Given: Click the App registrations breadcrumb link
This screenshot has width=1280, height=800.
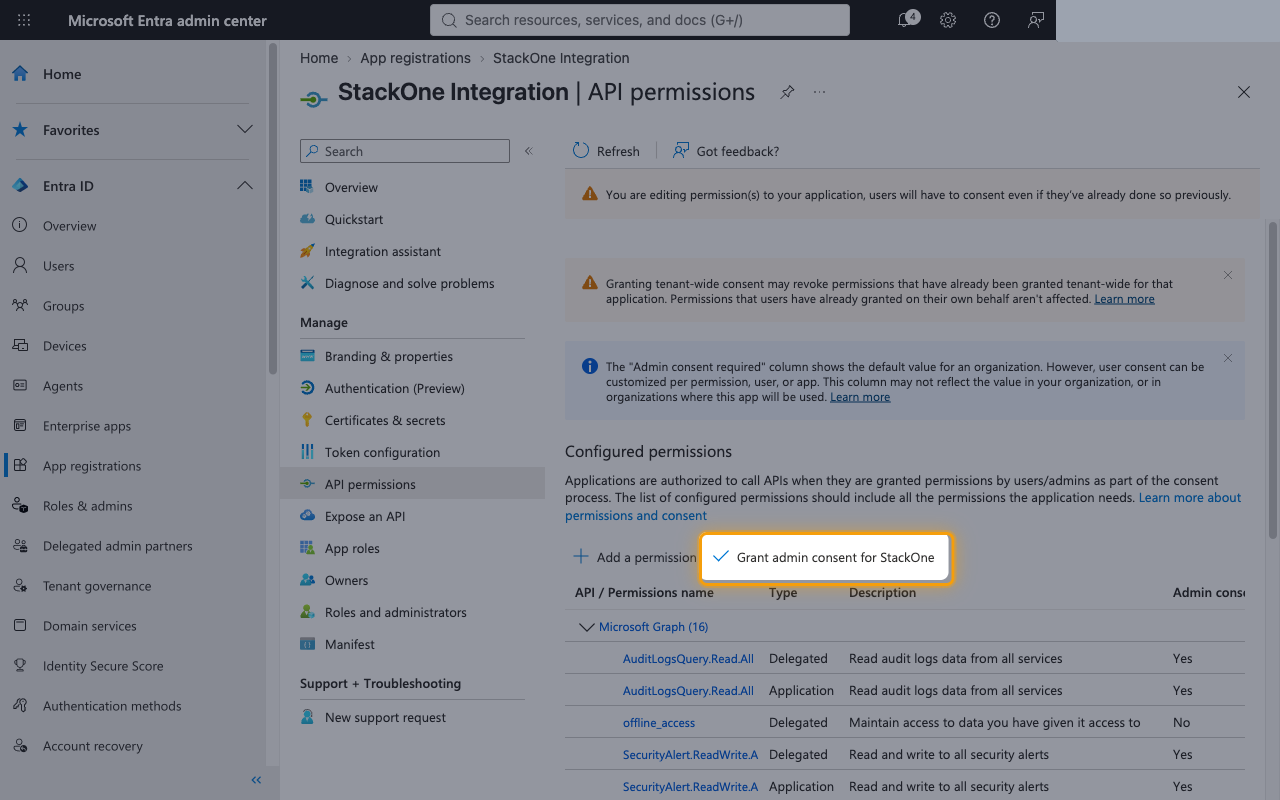Looking at the screenshot, I should tap(415, 58).
